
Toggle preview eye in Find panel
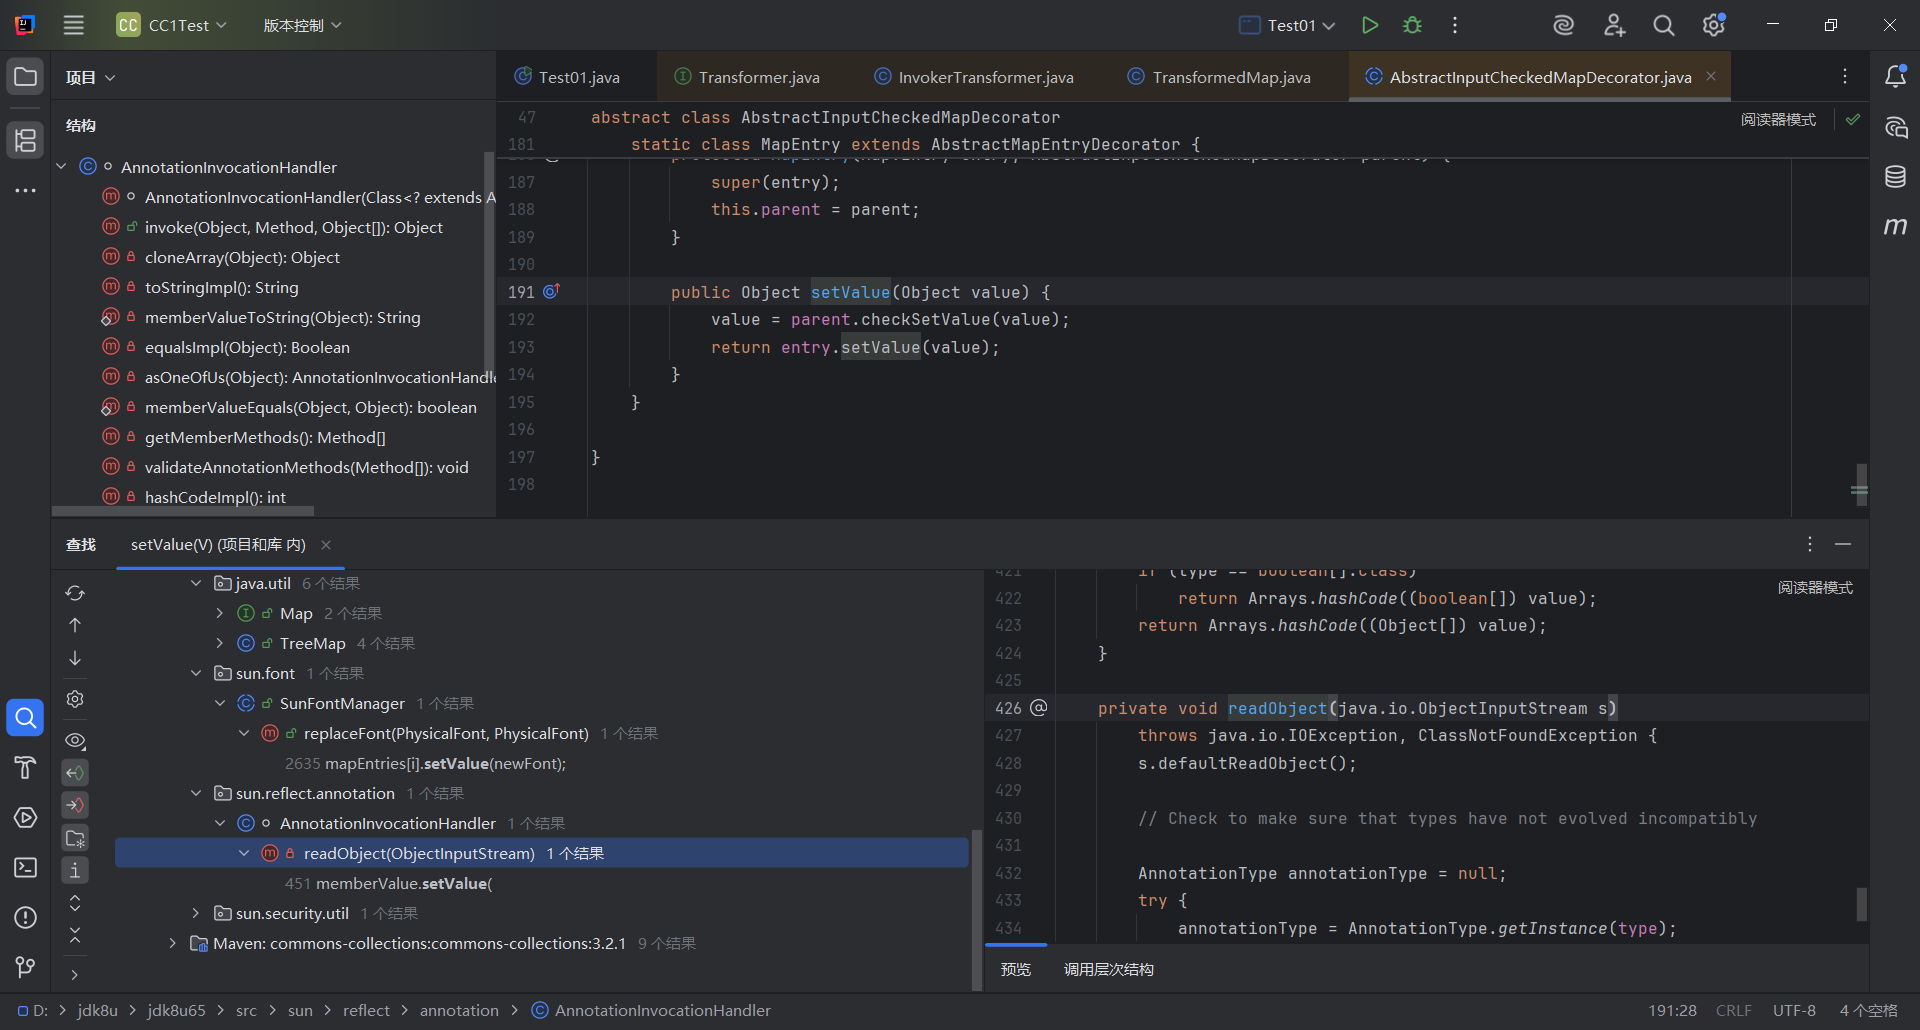[75, 741]
